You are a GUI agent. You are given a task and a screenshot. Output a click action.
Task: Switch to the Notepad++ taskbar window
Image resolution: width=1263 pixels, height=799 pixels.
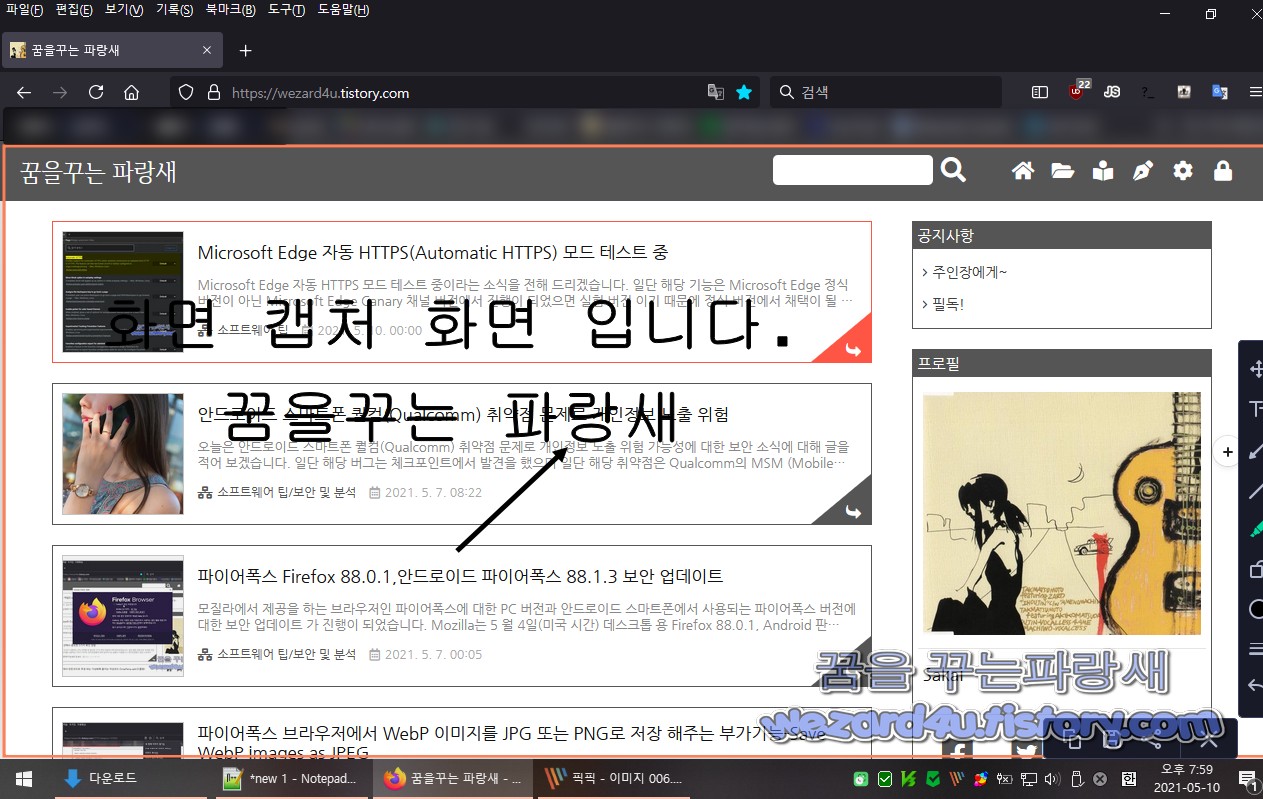coord(292,778)
